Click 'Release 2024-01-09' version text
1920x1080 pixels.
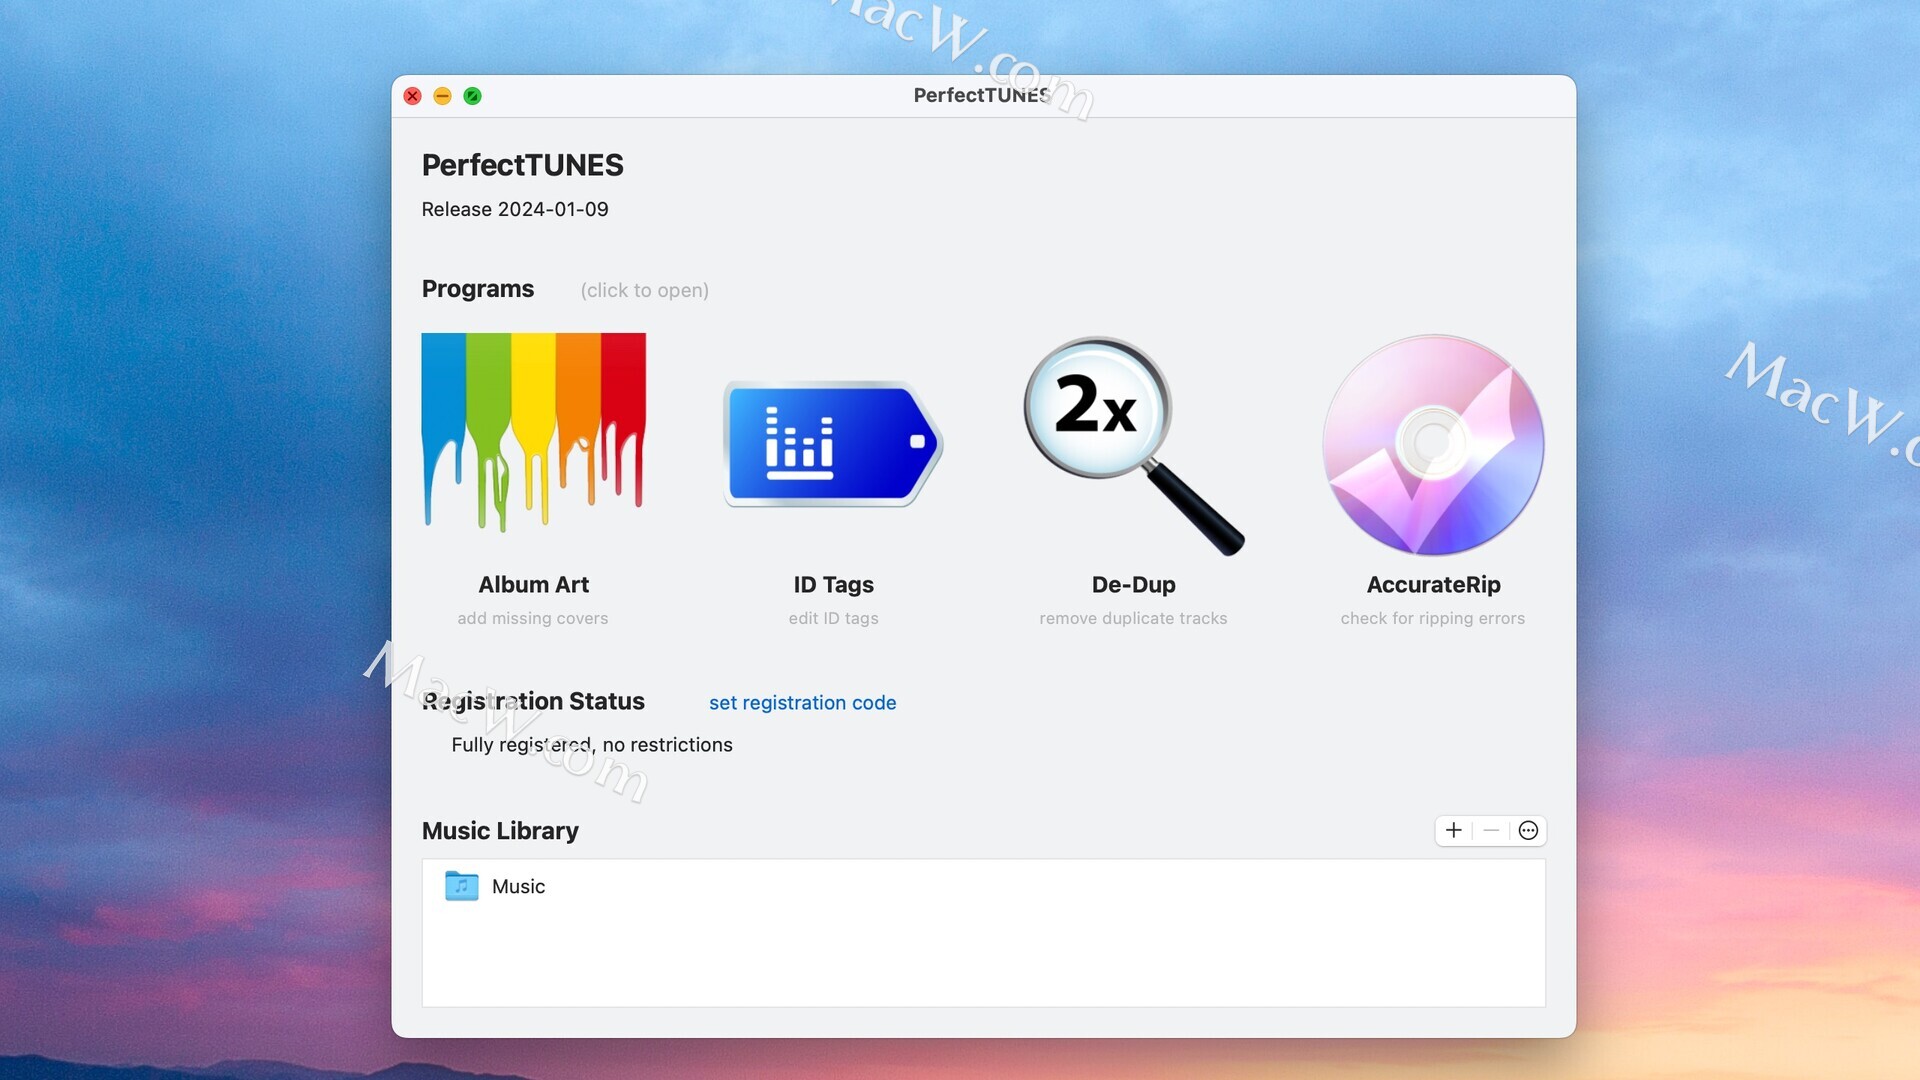[x=515, y=209]
